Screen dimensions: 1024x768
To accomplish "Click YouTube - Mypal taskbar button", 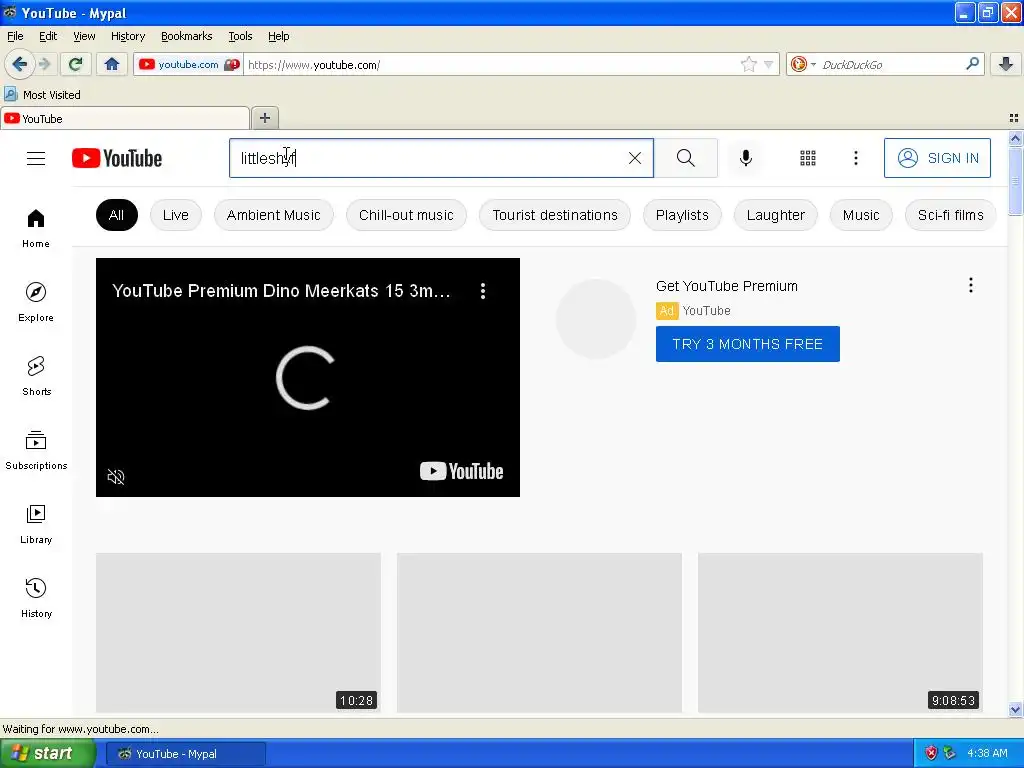I will 185,754.
